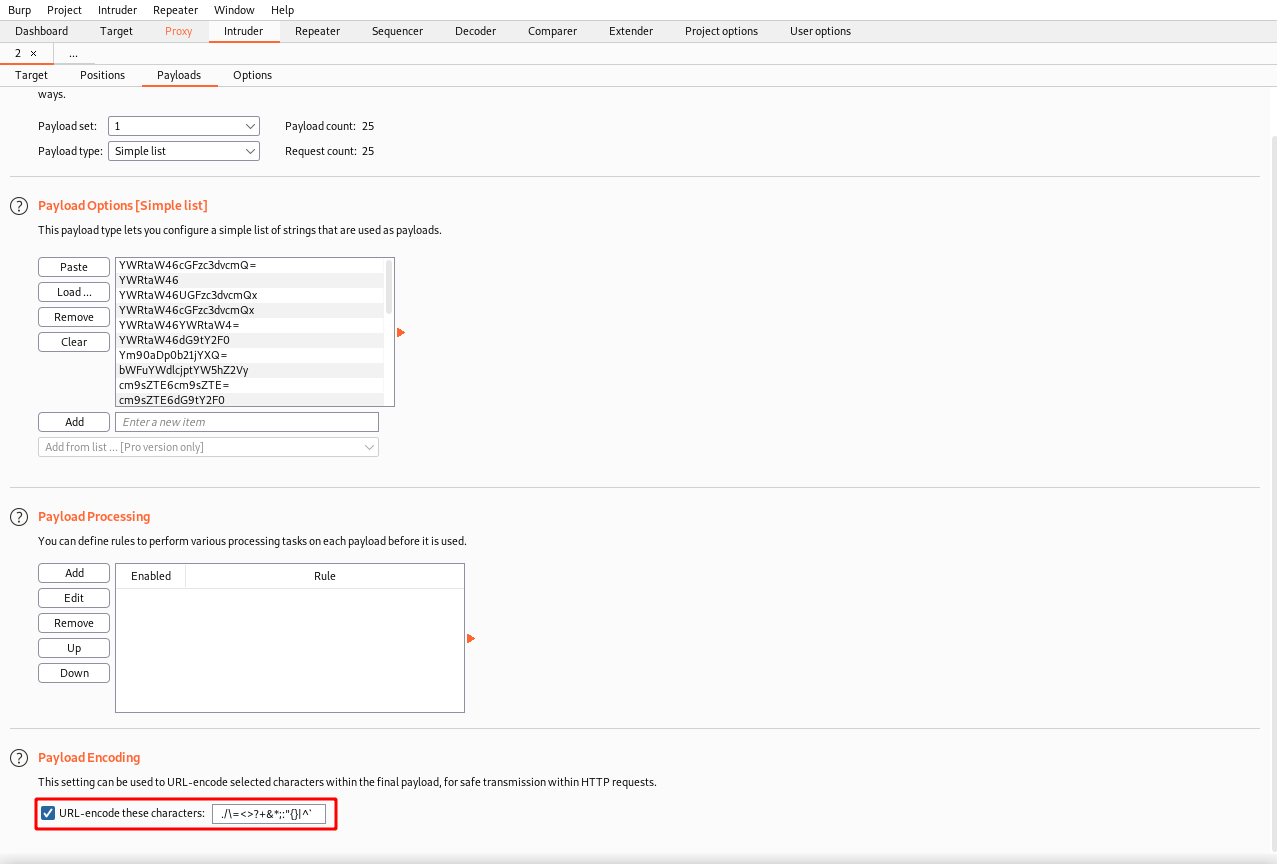Switch to the Decoder tab

click(x=475, y=31)
